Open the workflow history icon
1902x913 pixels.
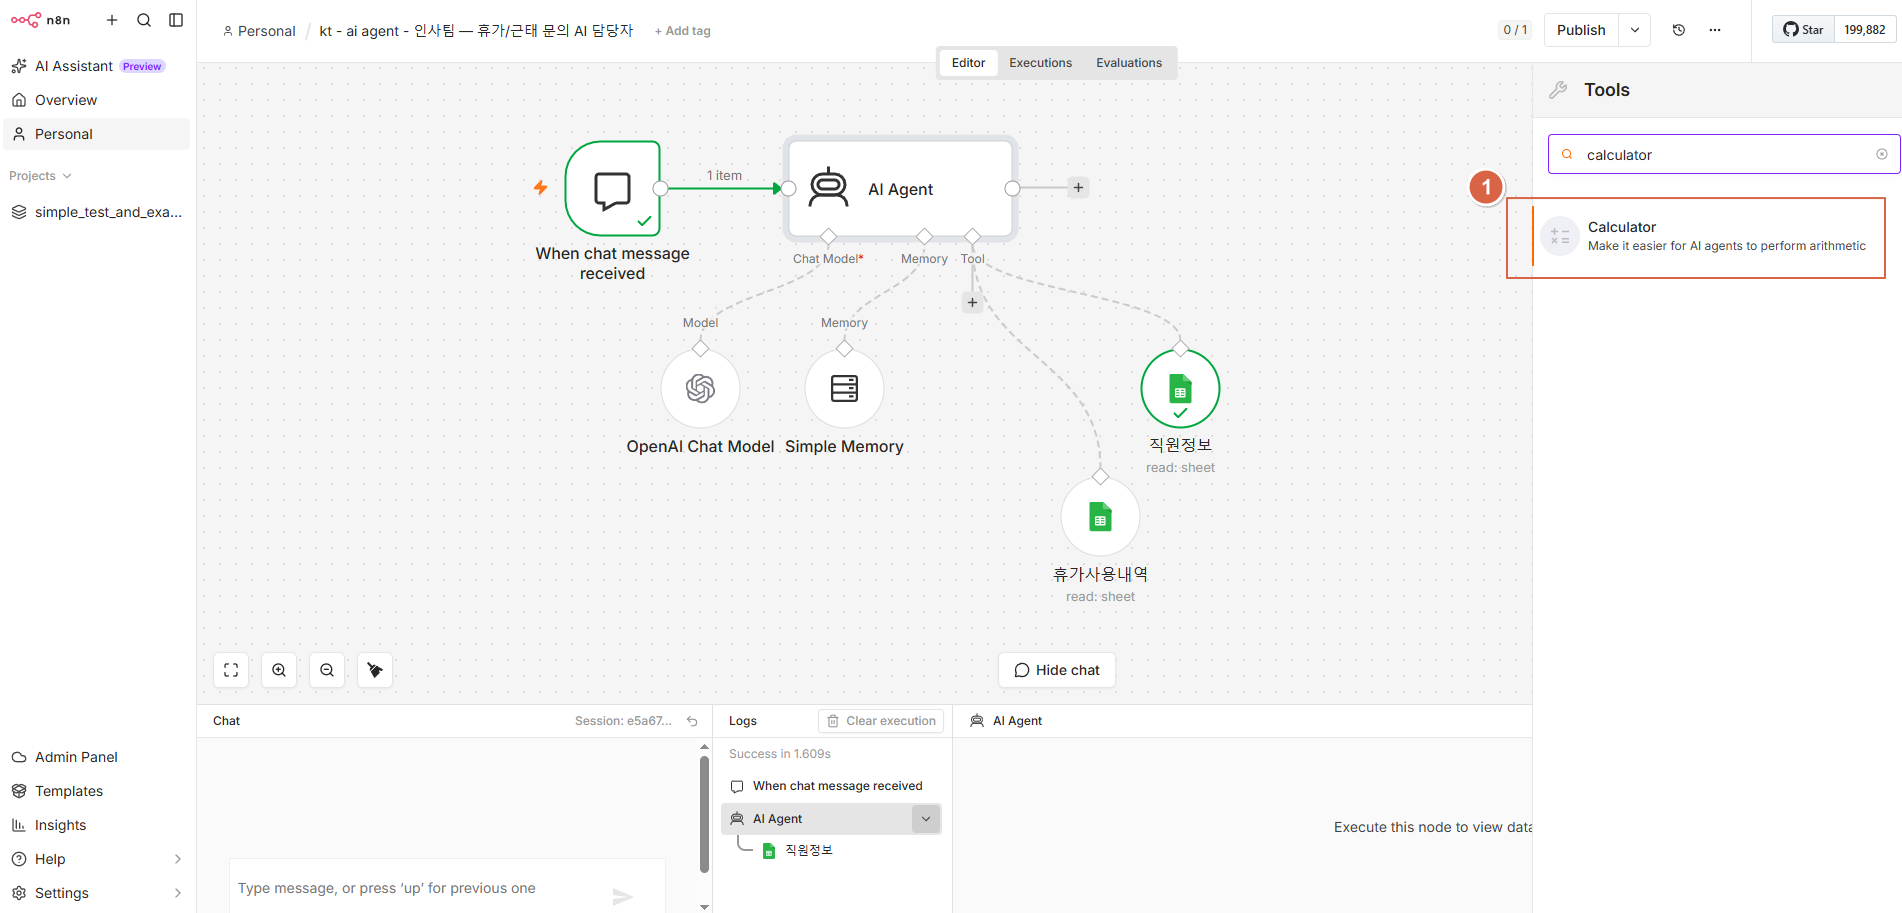point(1679,30)
